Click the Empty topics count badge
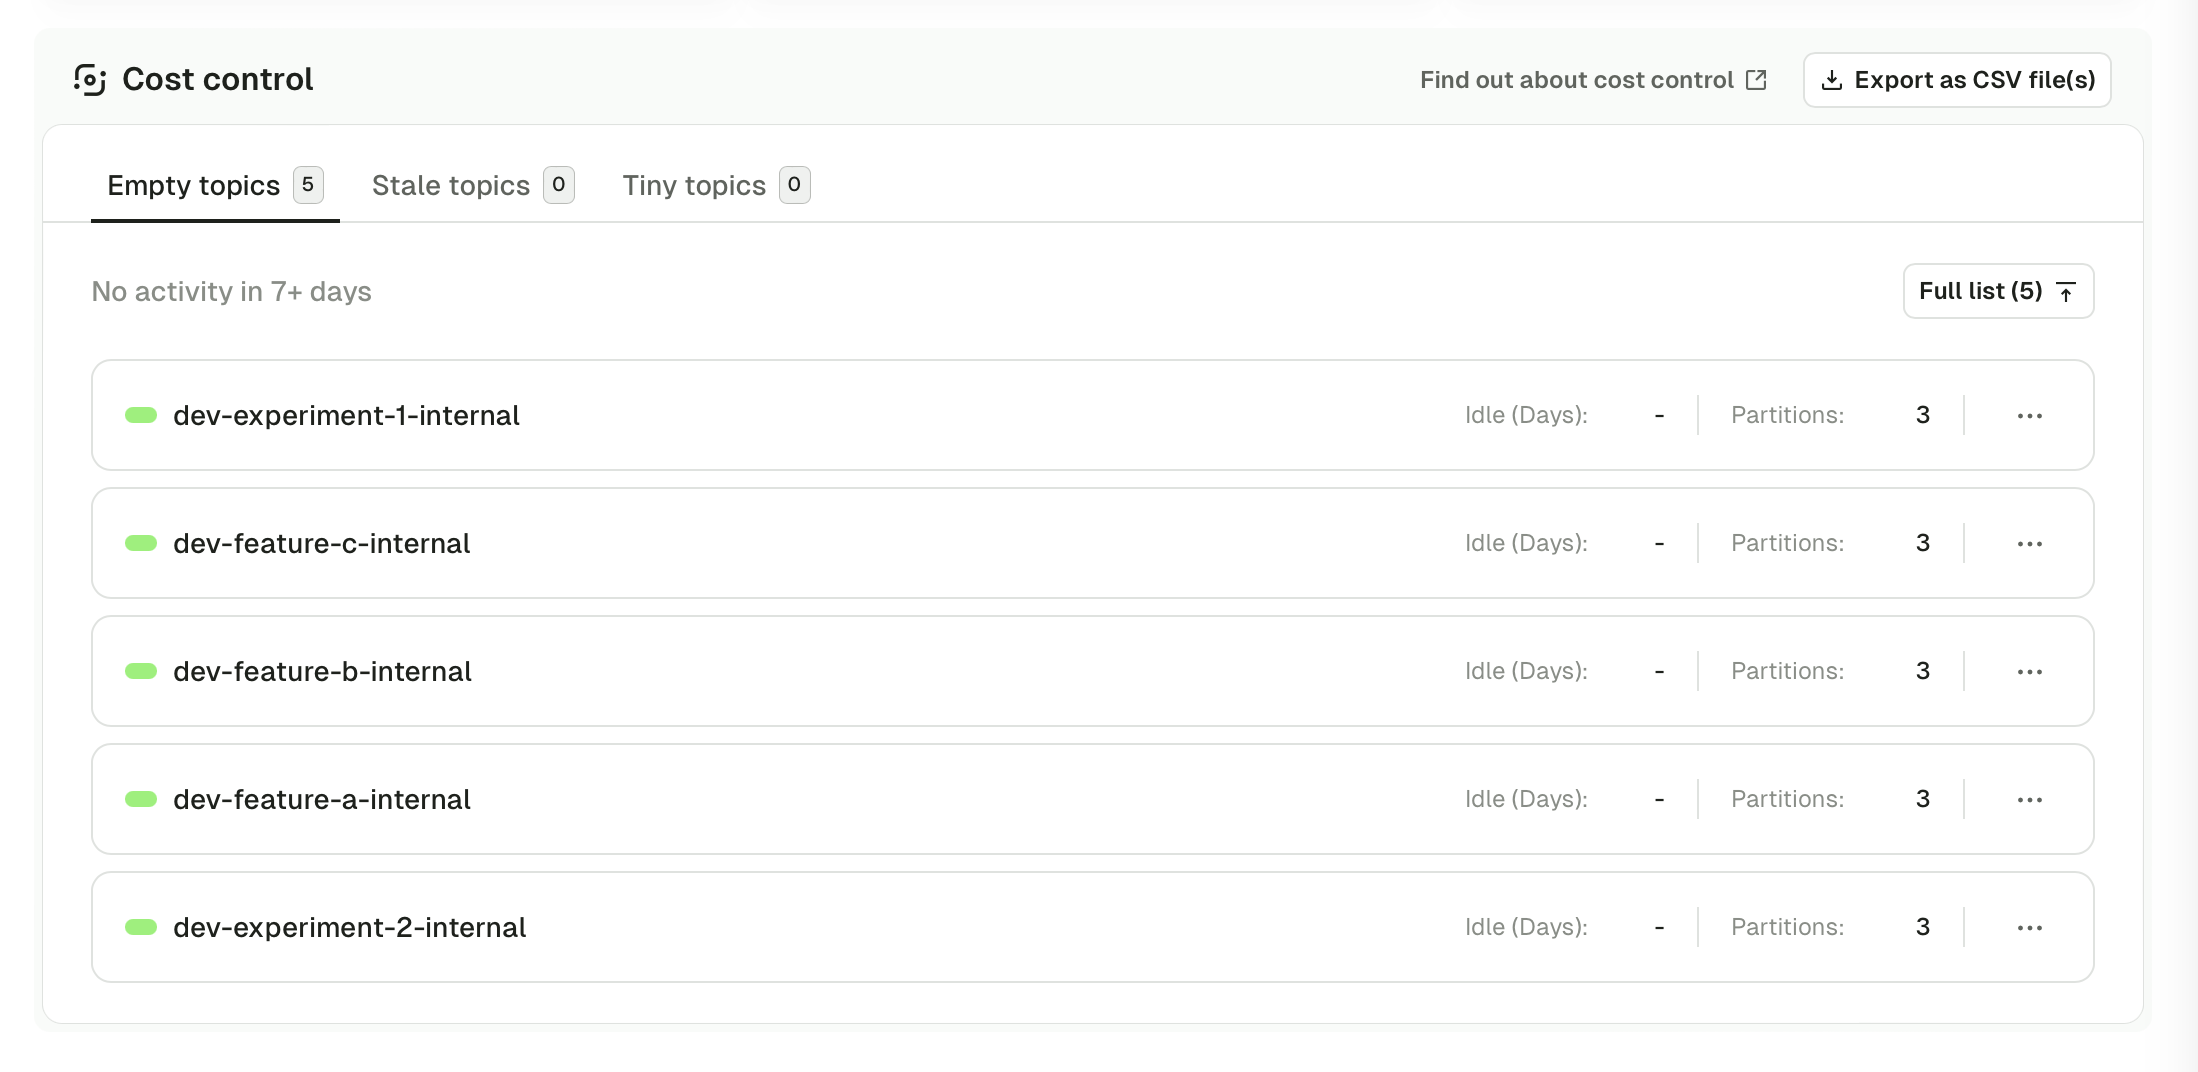Viewport: 2198px width, 1072px height. 308,184
